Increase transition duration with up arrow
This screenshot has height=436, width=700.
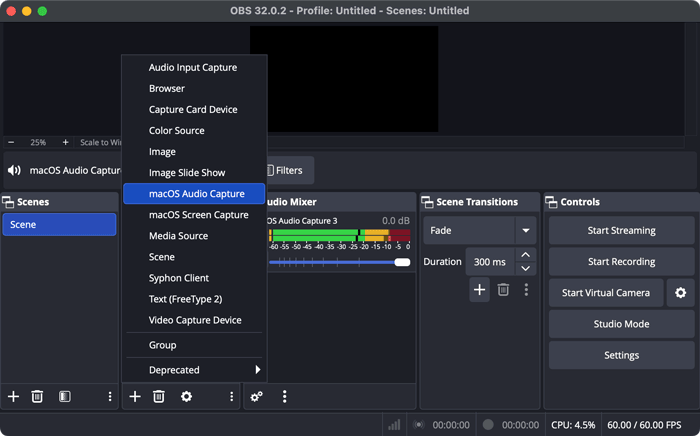pos(525,255)
